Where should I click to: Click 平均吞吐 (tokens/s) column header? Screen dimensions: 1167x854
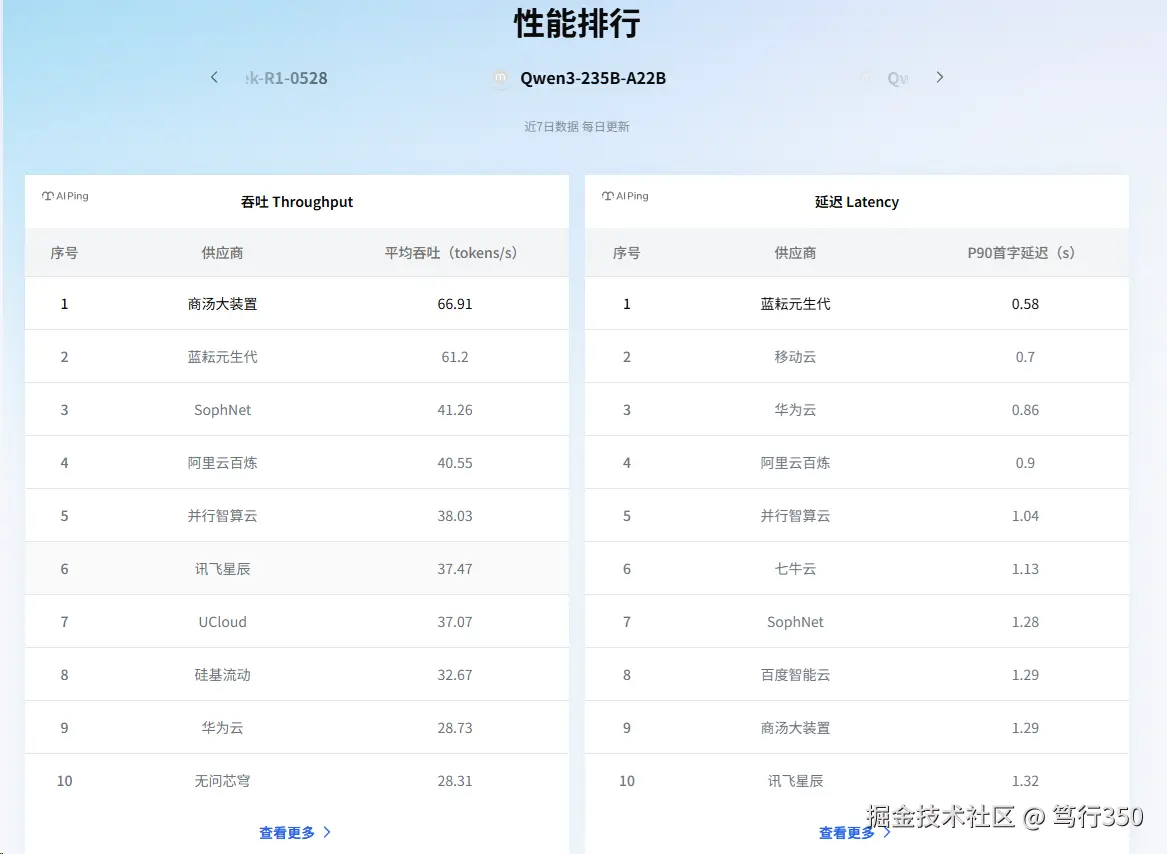(451, 253)
